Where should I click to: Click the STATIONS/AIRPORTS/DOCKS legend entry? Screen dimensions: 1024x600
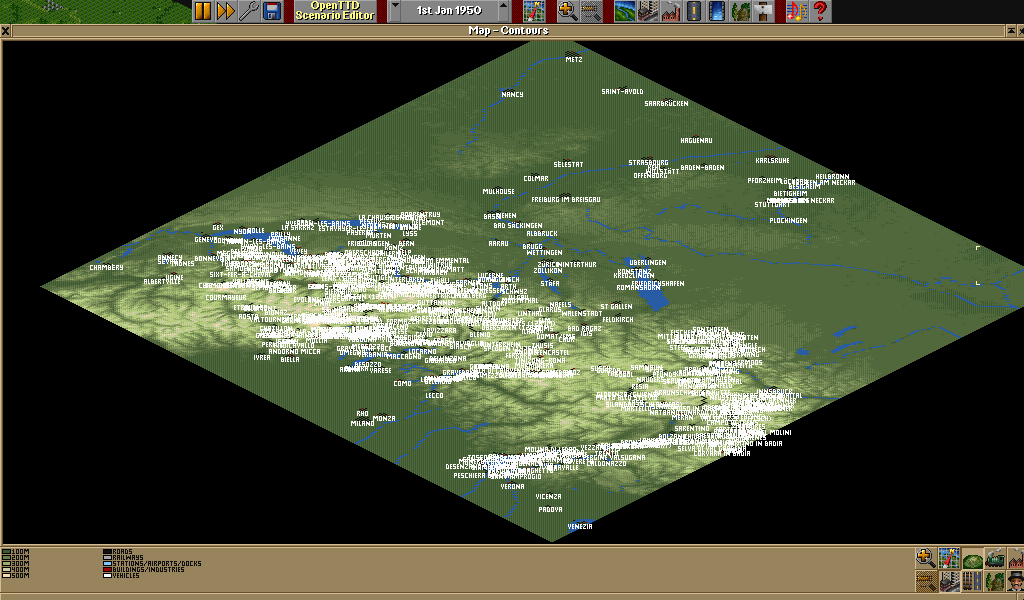coord(152,563)
